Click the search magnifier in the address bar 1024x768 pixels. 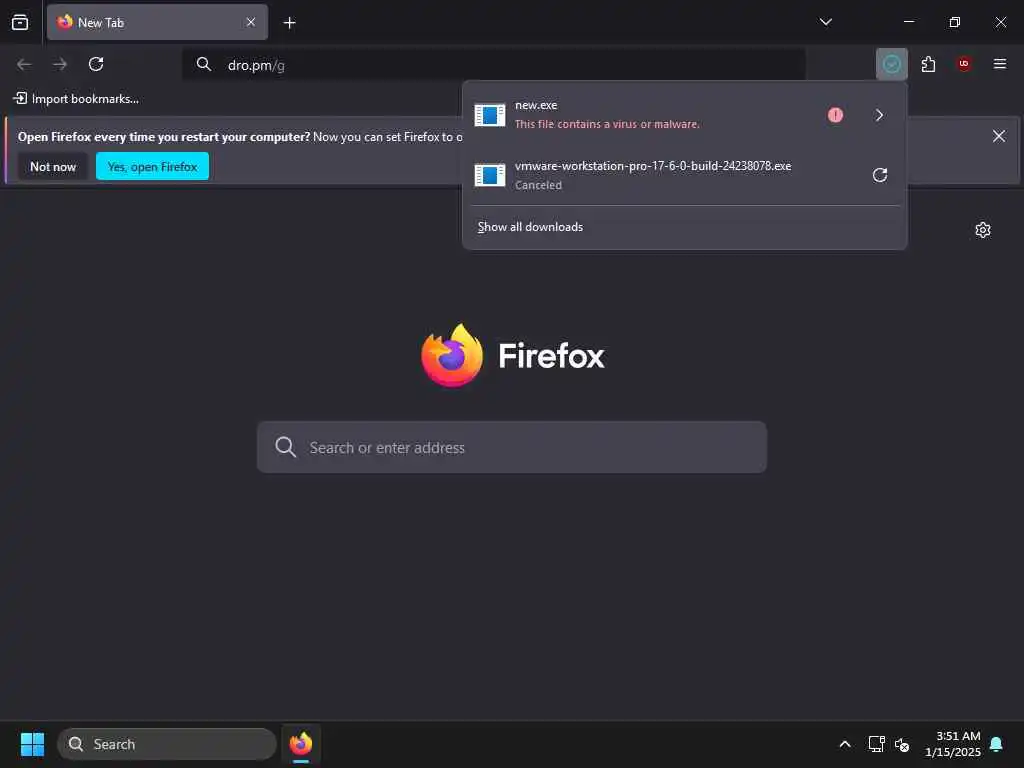click(x=204, y=64)
